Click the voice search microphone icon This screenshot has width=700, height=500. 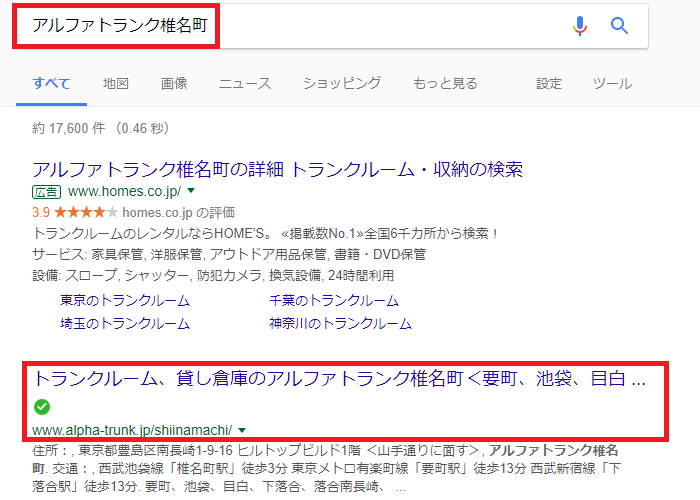579,25
